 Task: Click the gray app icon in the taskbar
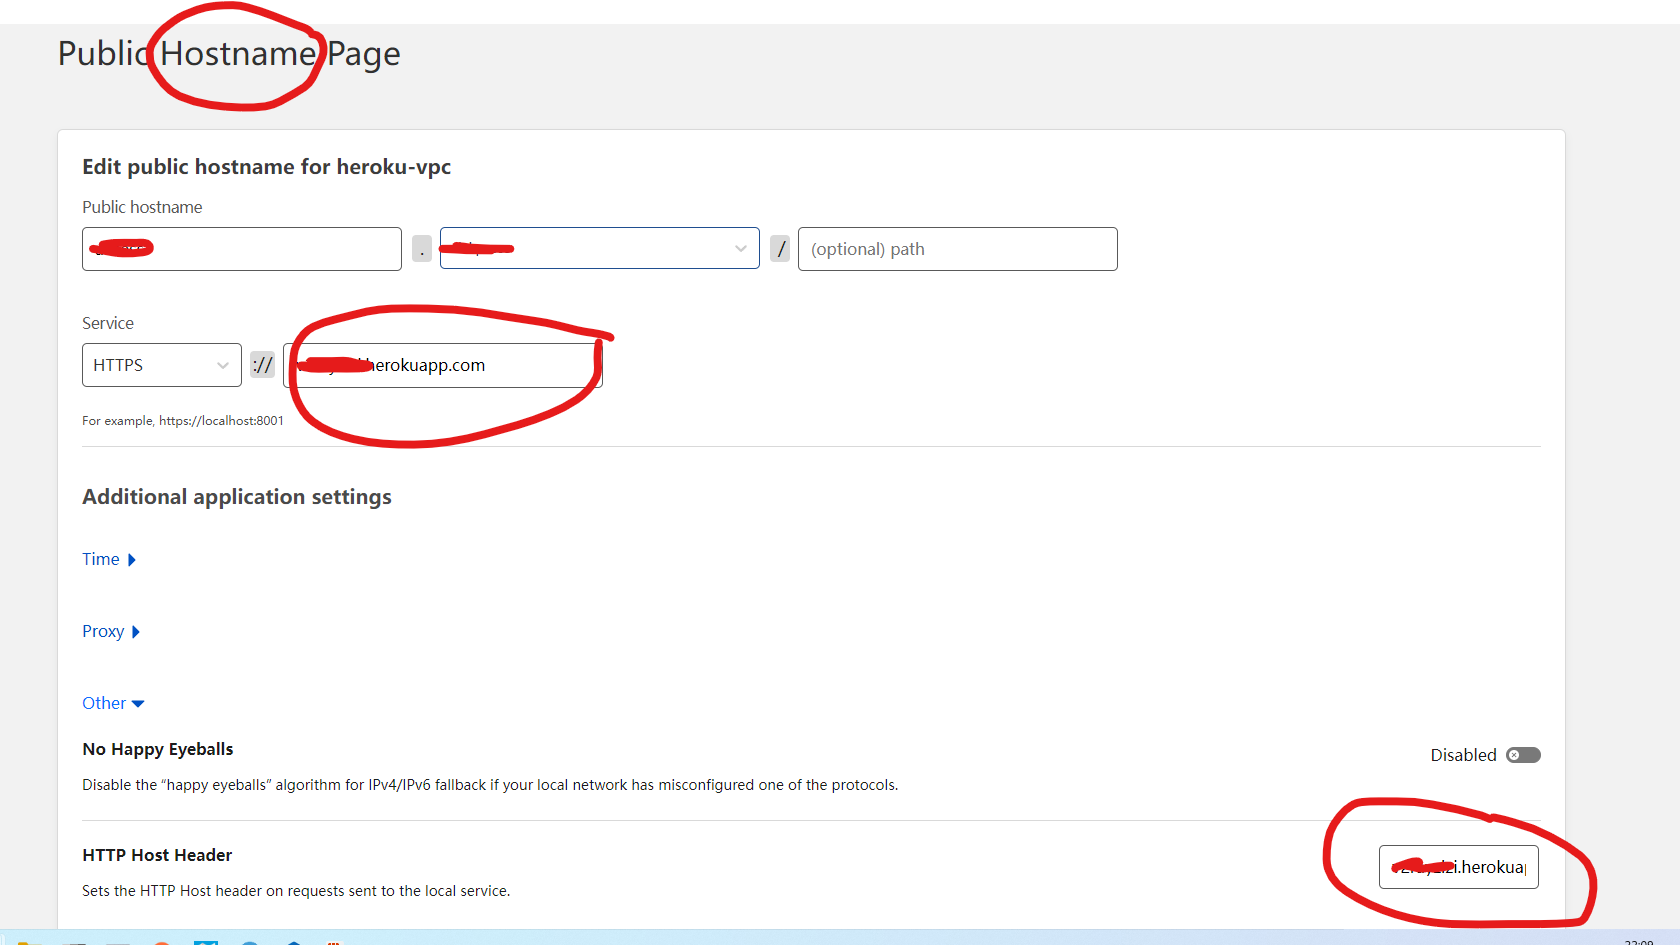coord(118,940)
